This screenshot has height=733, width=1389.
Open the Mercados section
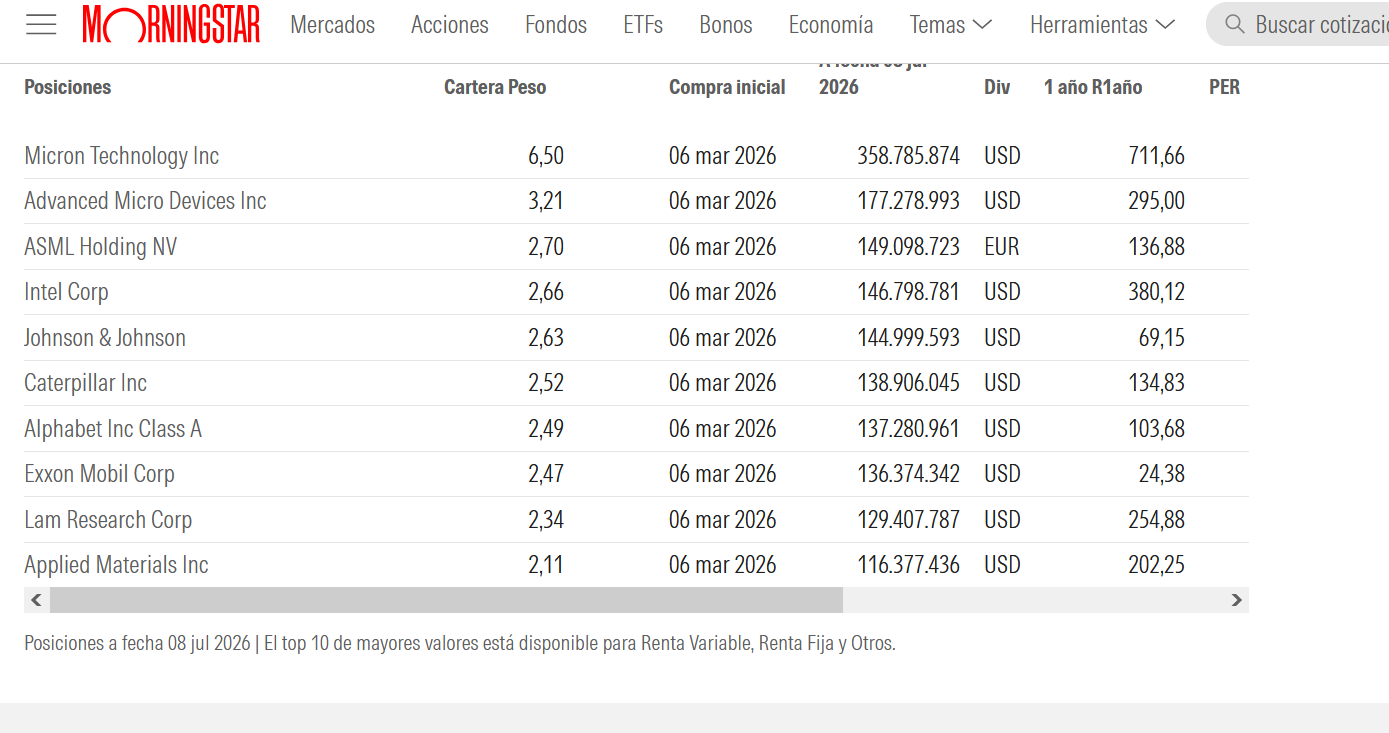(x=333, y=25)
